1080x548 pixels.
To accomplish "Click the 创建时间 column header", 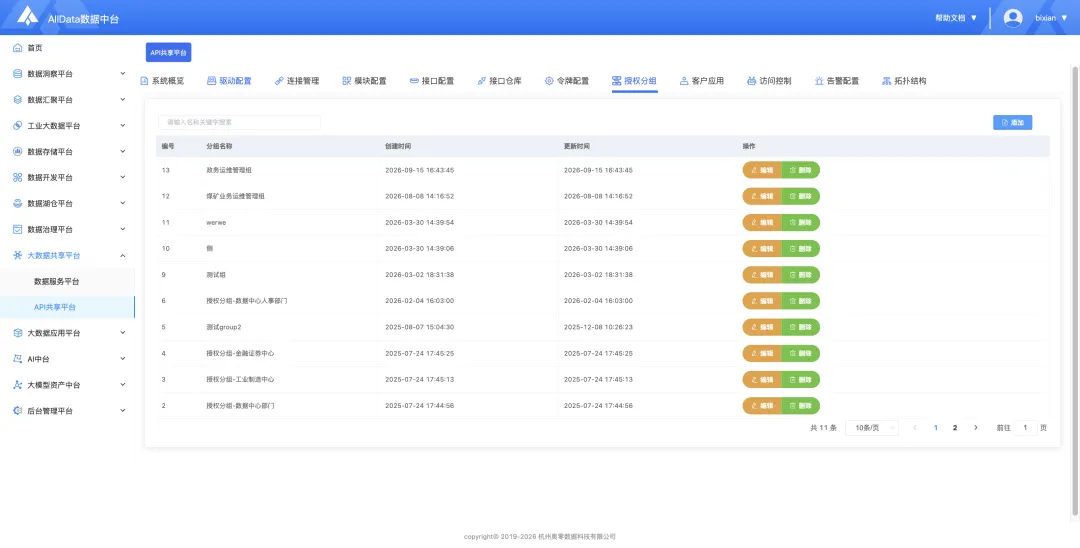I will [398, 147].
